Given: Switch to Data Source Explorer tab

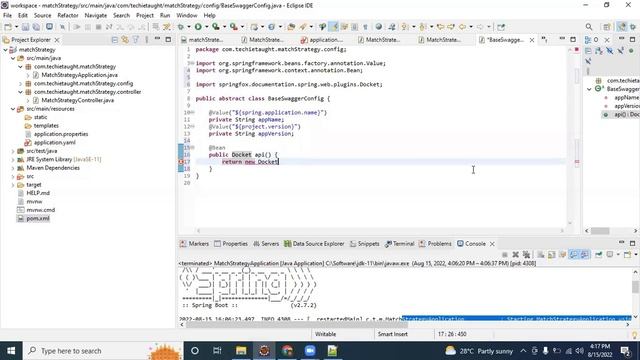Looking at the screenshot, I should pyautogui.click(x=314, y=244).
